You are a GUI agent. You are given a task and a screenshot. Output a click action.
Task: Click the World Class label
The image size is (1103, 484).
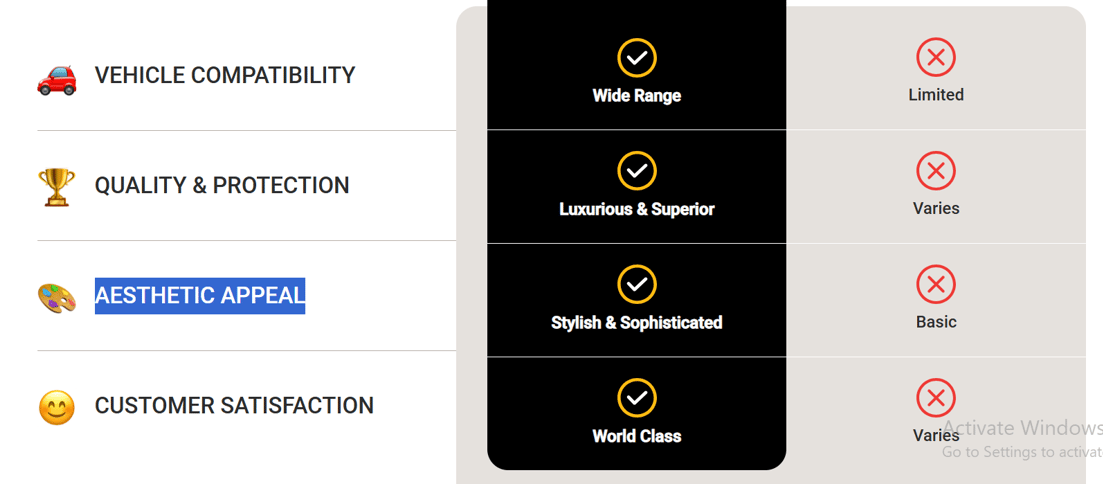(x=637, y=436)
